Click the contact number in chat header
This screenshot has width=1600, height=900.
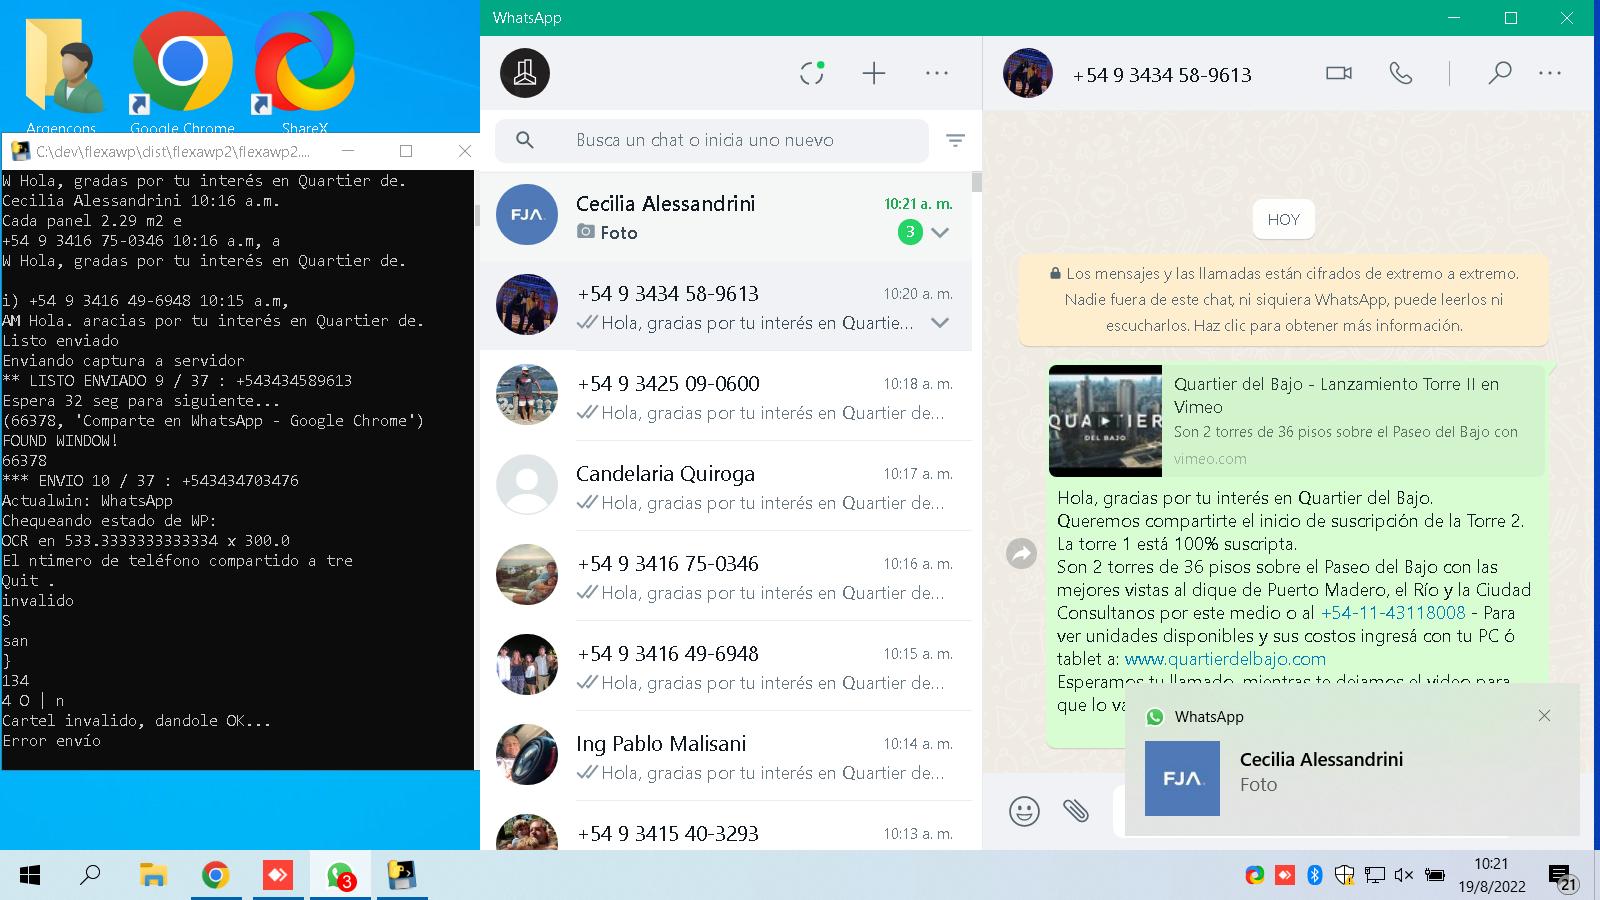1161,75
